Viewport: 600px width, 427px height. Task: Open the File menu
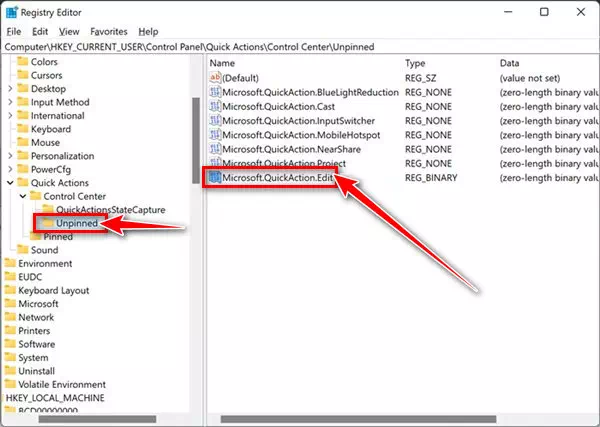point(14,32)
